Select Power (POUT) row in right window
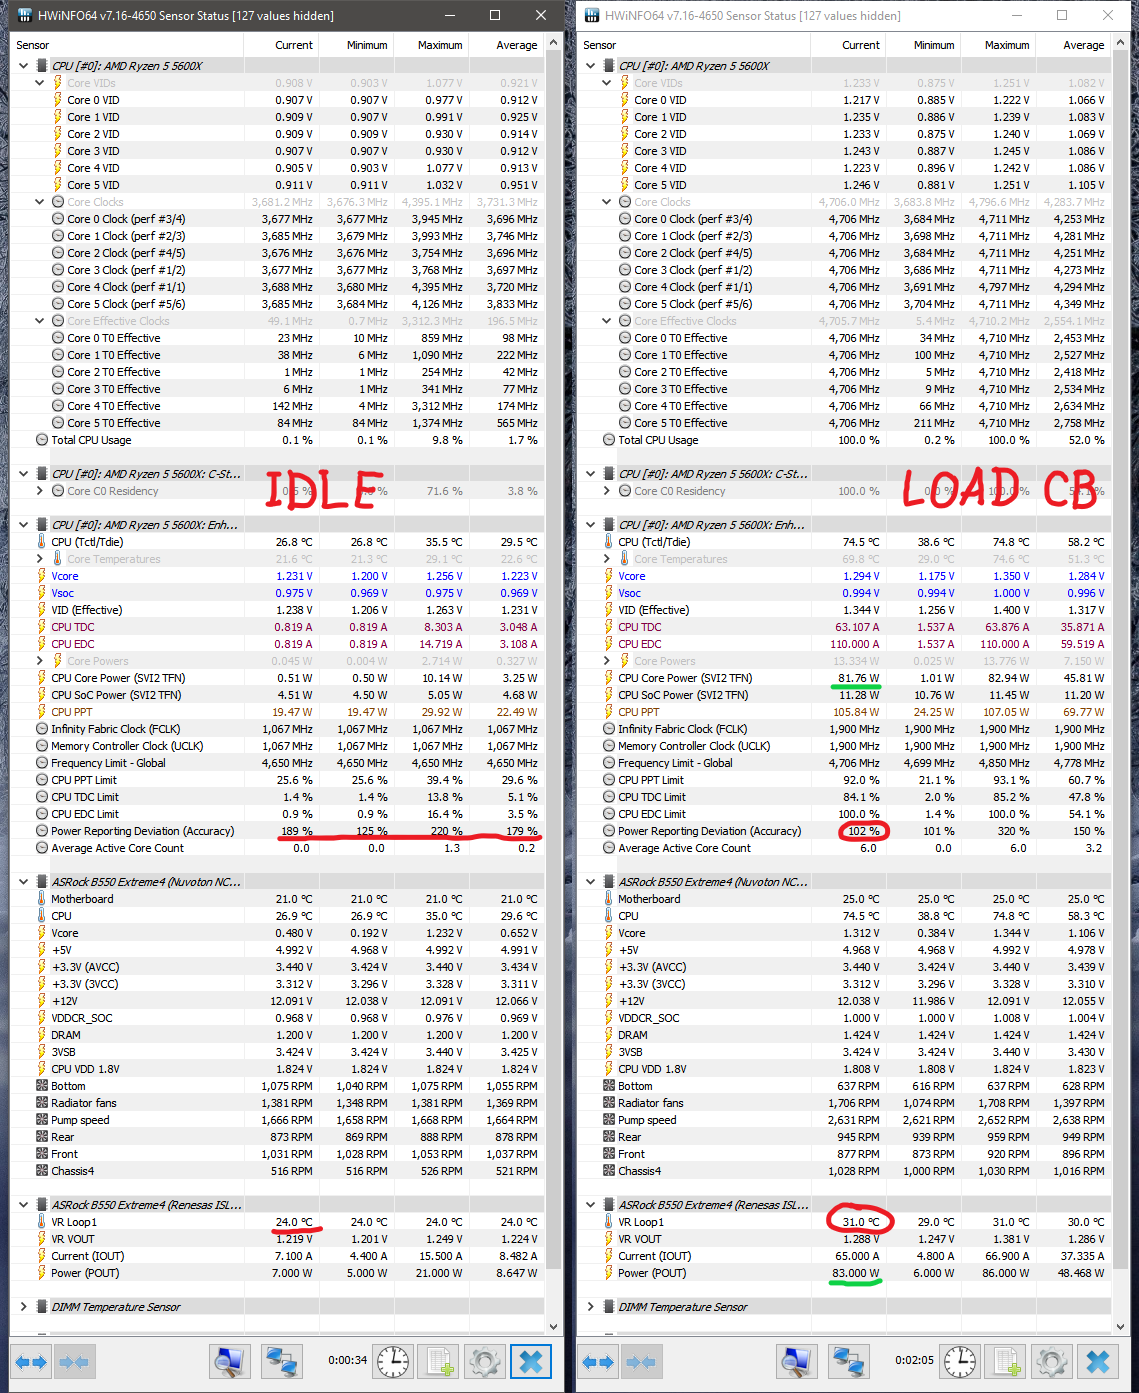Screen dimensions: 1139x1393 pyautogui.click(x=845, y=1273)
